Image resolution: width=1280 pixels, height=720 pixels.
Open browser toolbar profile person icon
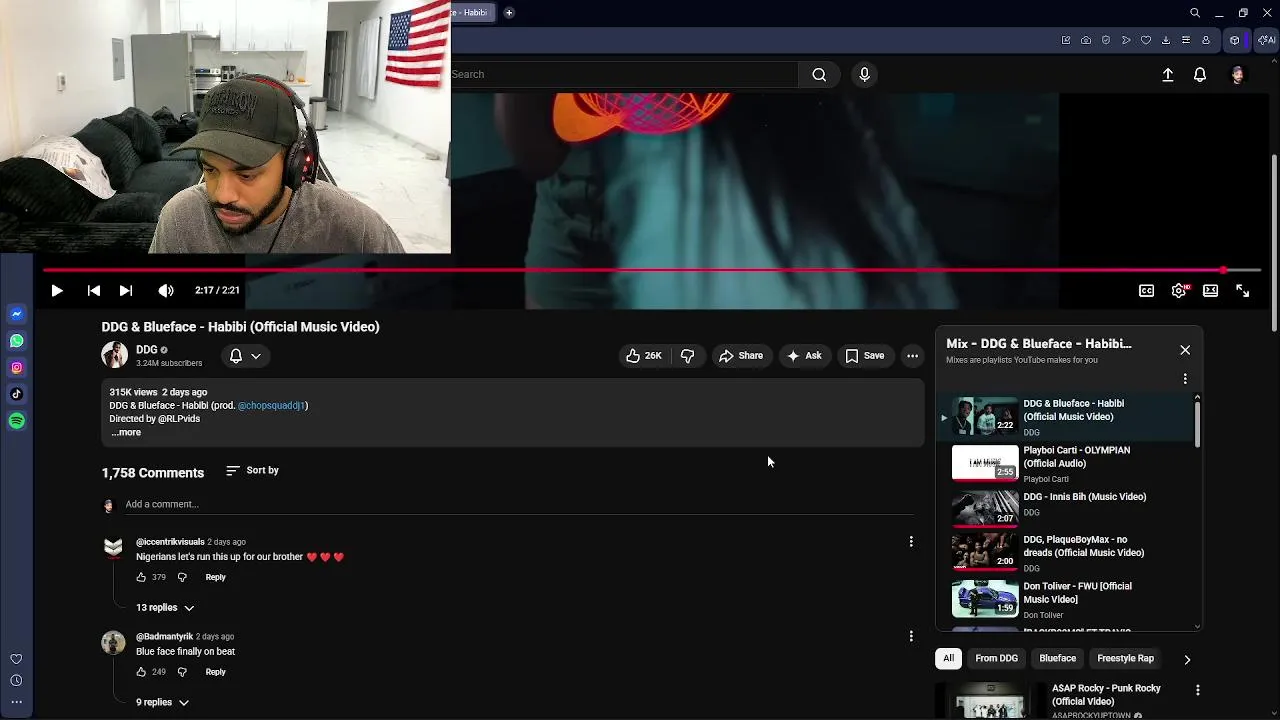(1206, 40)
